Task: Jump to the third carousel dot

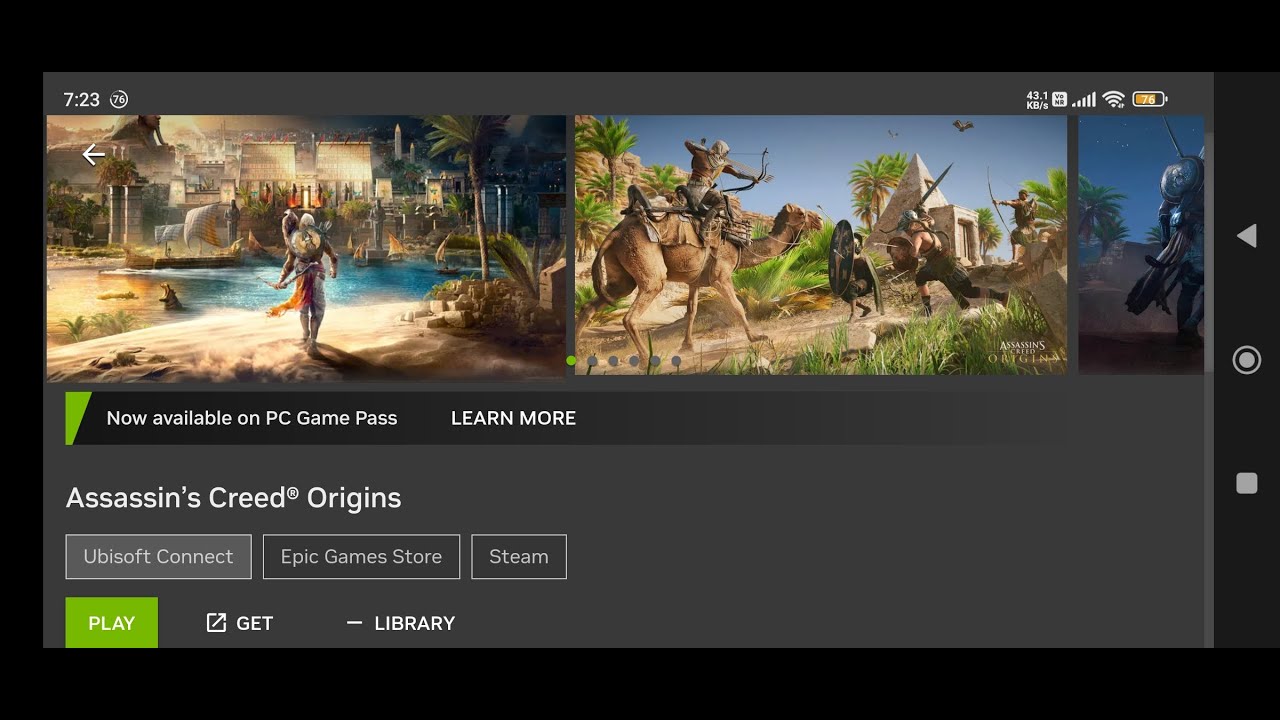Action: 613,361
